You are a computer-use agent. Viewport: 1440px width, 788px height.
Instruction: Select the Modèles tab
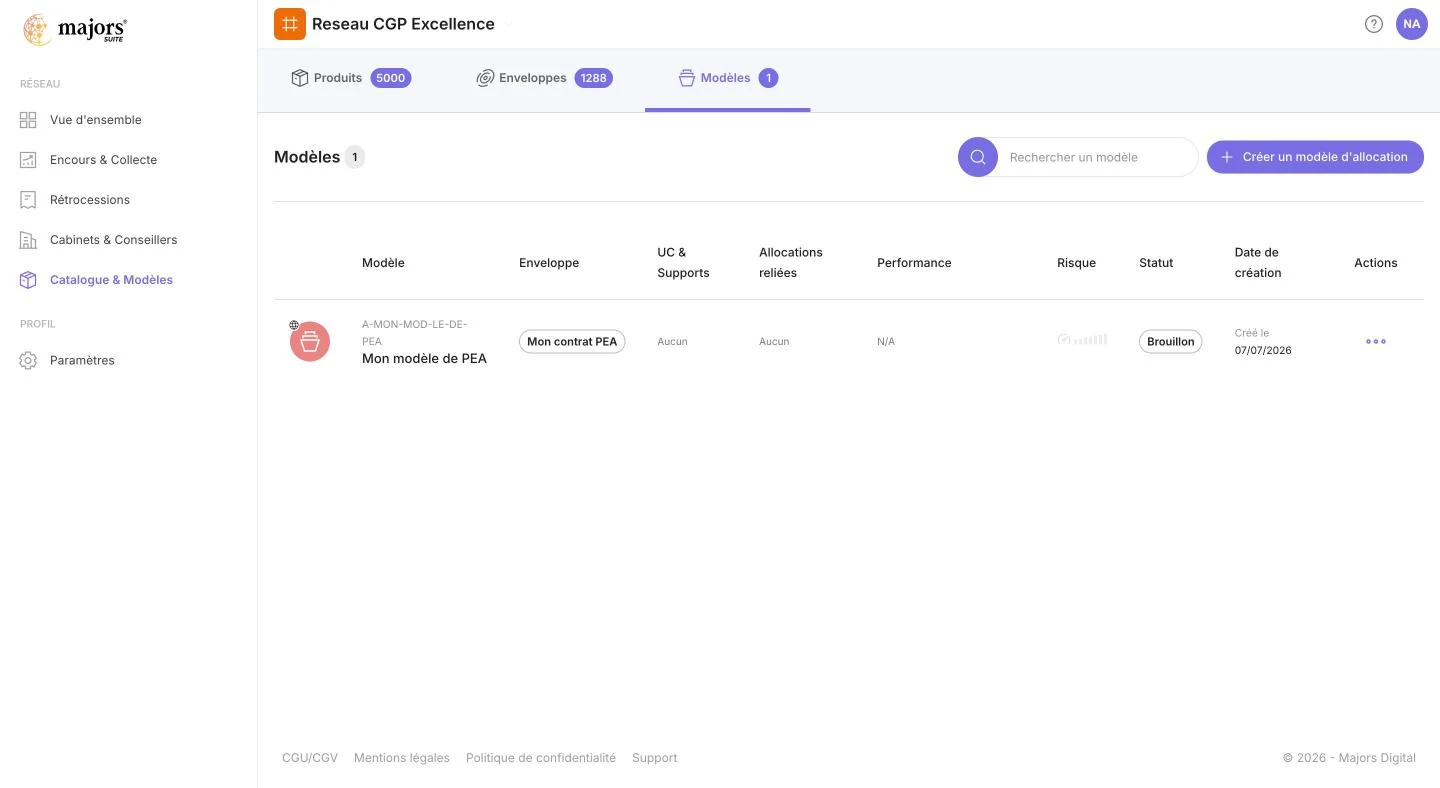(728, 78)
